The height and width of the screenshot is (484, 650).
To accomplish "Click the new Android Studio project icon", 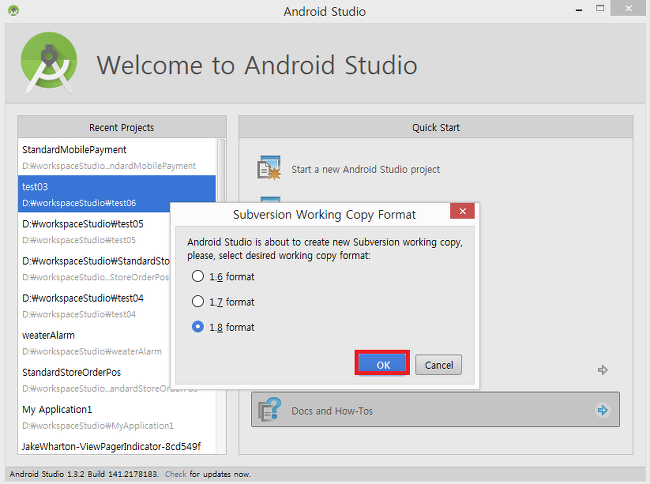I will [x=269, y=168].
